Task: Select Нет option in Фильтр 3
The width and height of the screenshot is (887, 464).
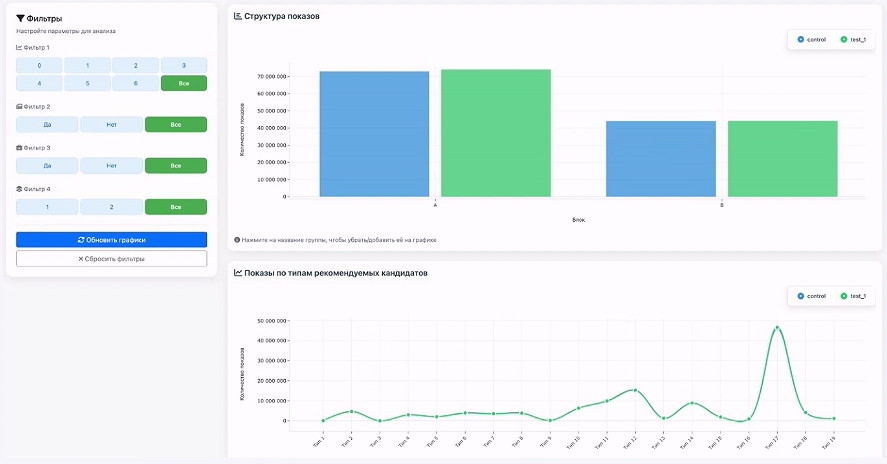Action: click(111, 166)
